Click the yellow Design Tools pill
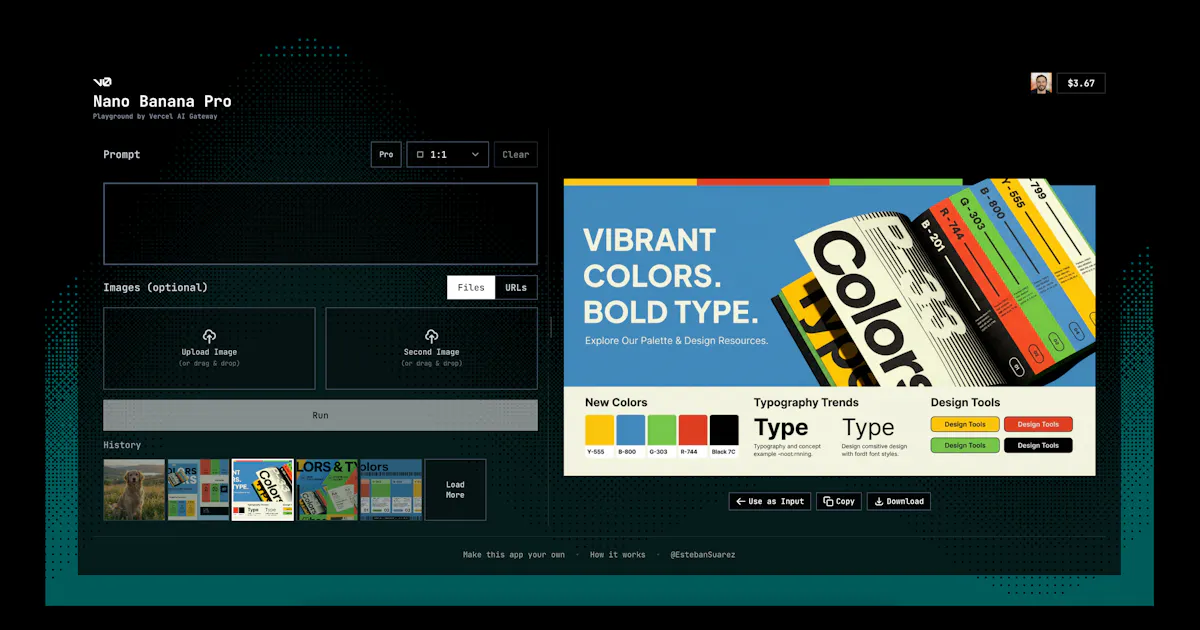1200x630 pixels. pos(965,424)
